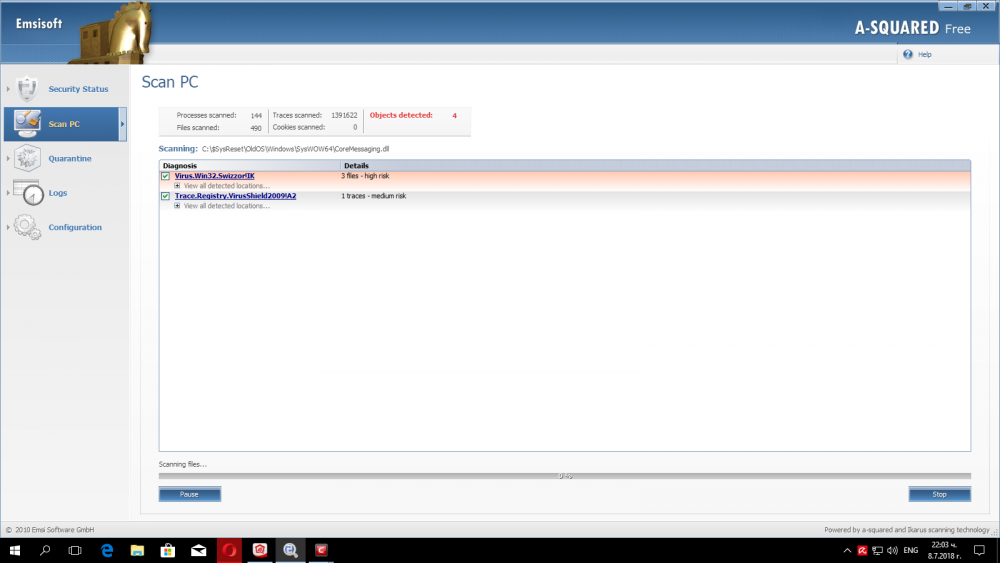Open the Configuration section
1000x563 pixels.
point(75,227)
